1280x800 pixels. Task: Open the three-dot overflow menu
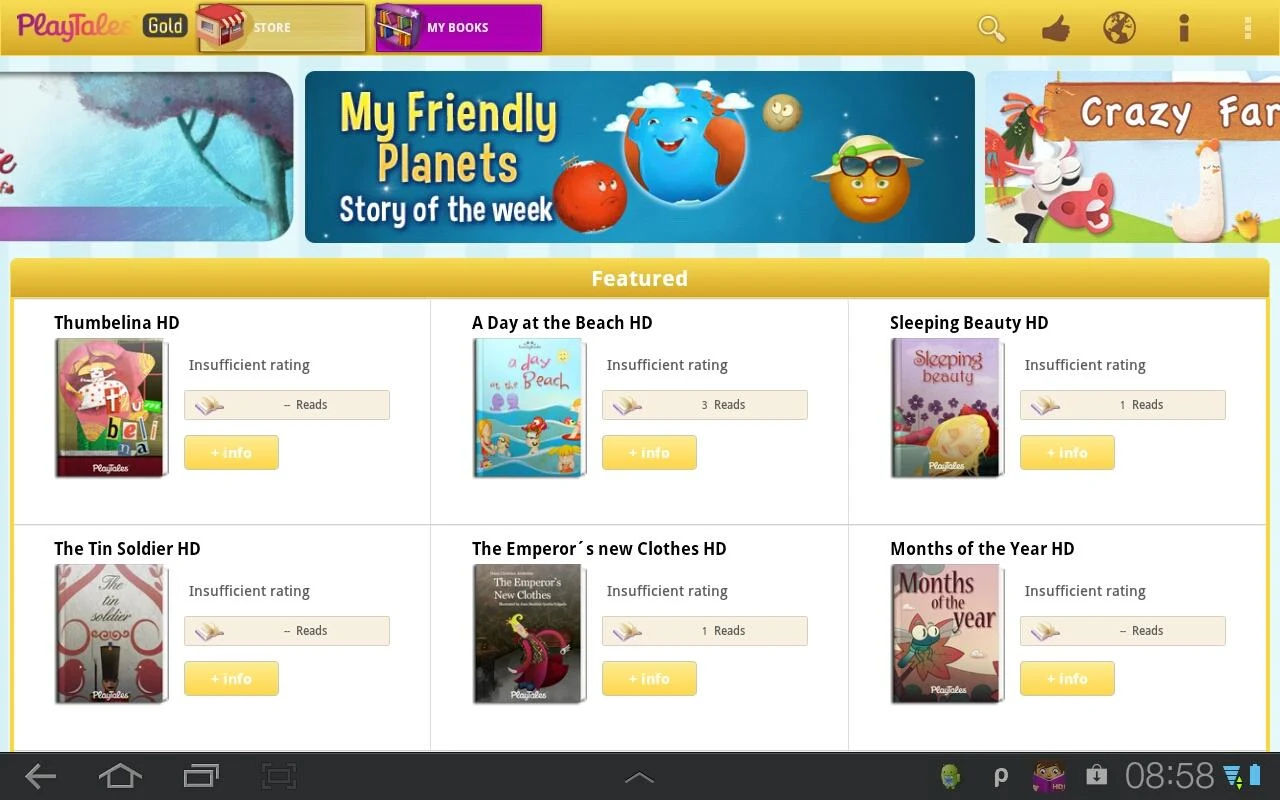click(1247, 28)
